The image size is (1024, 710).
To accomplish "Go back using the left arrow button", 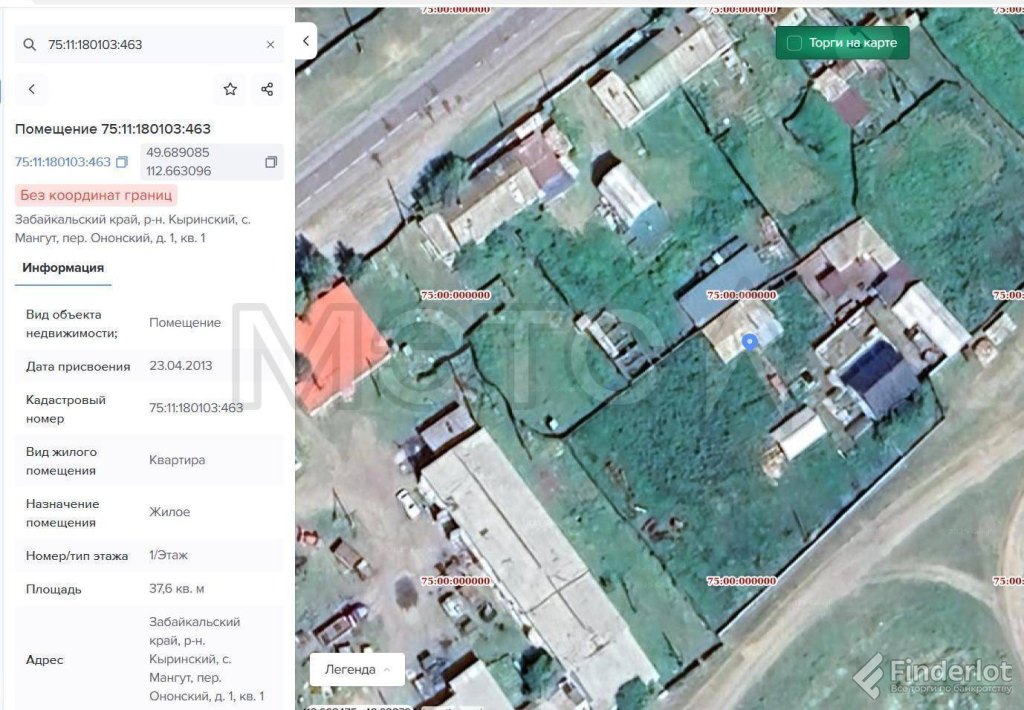I will [x=32, y=89].
